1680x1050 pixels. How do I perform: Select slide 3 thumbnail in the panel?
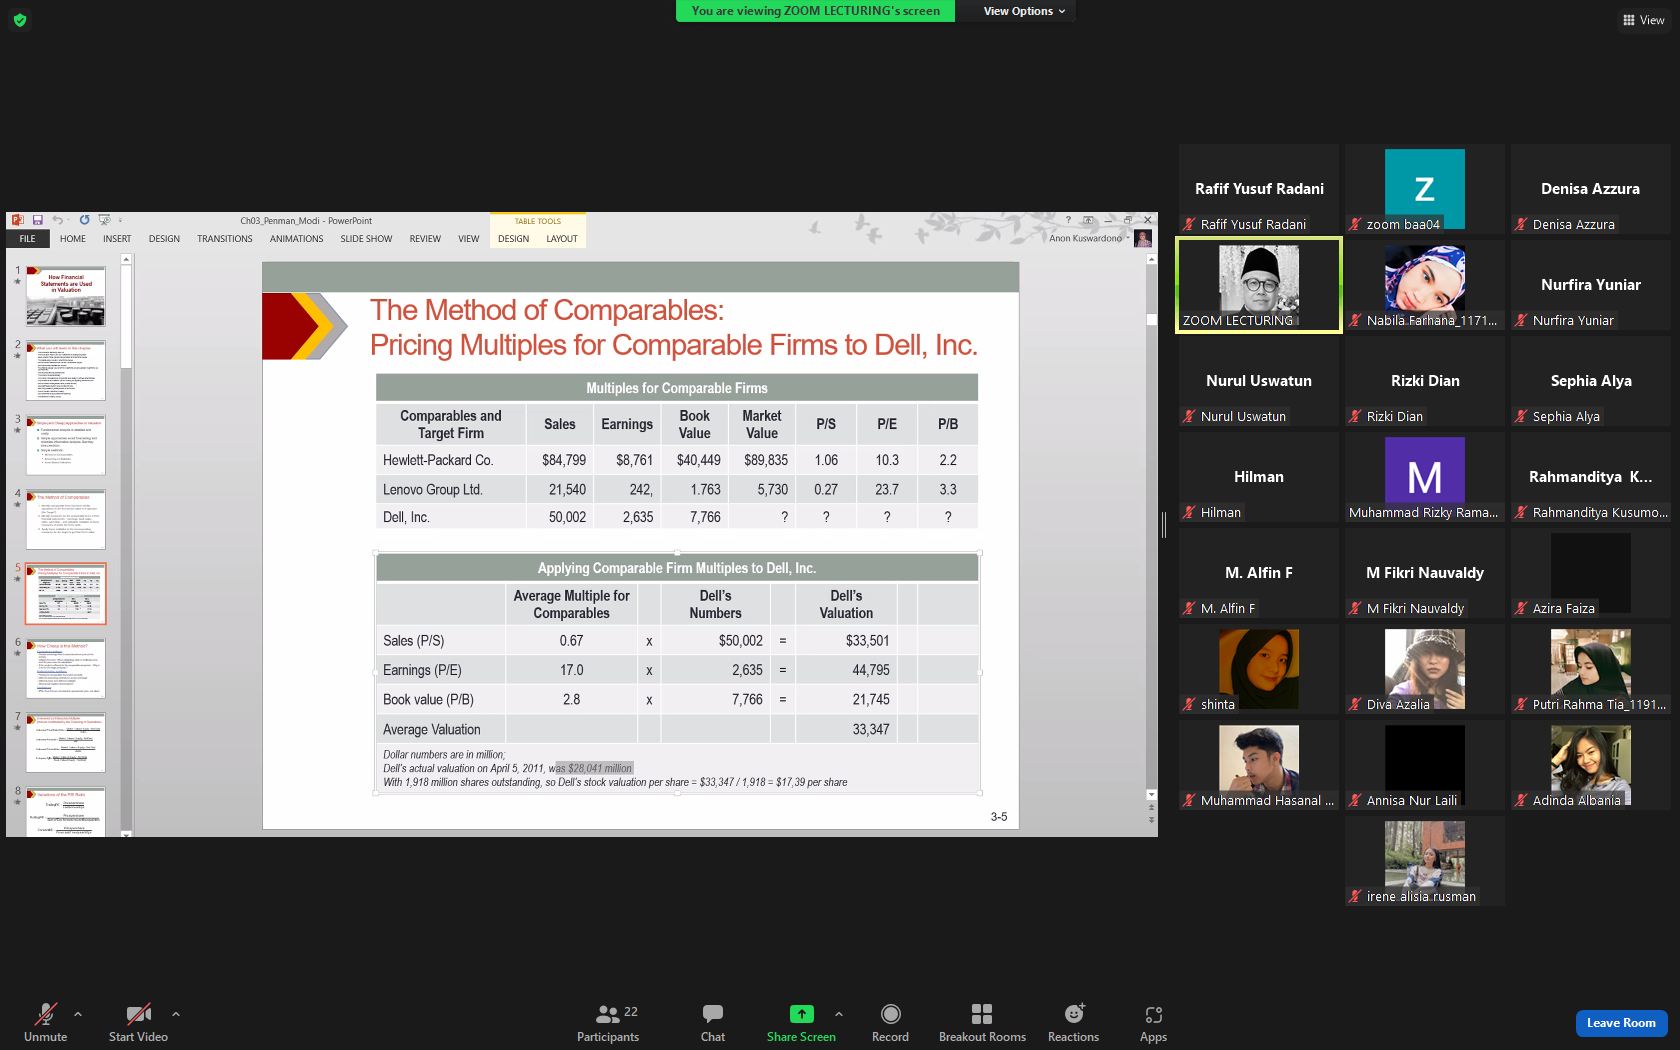66,445
